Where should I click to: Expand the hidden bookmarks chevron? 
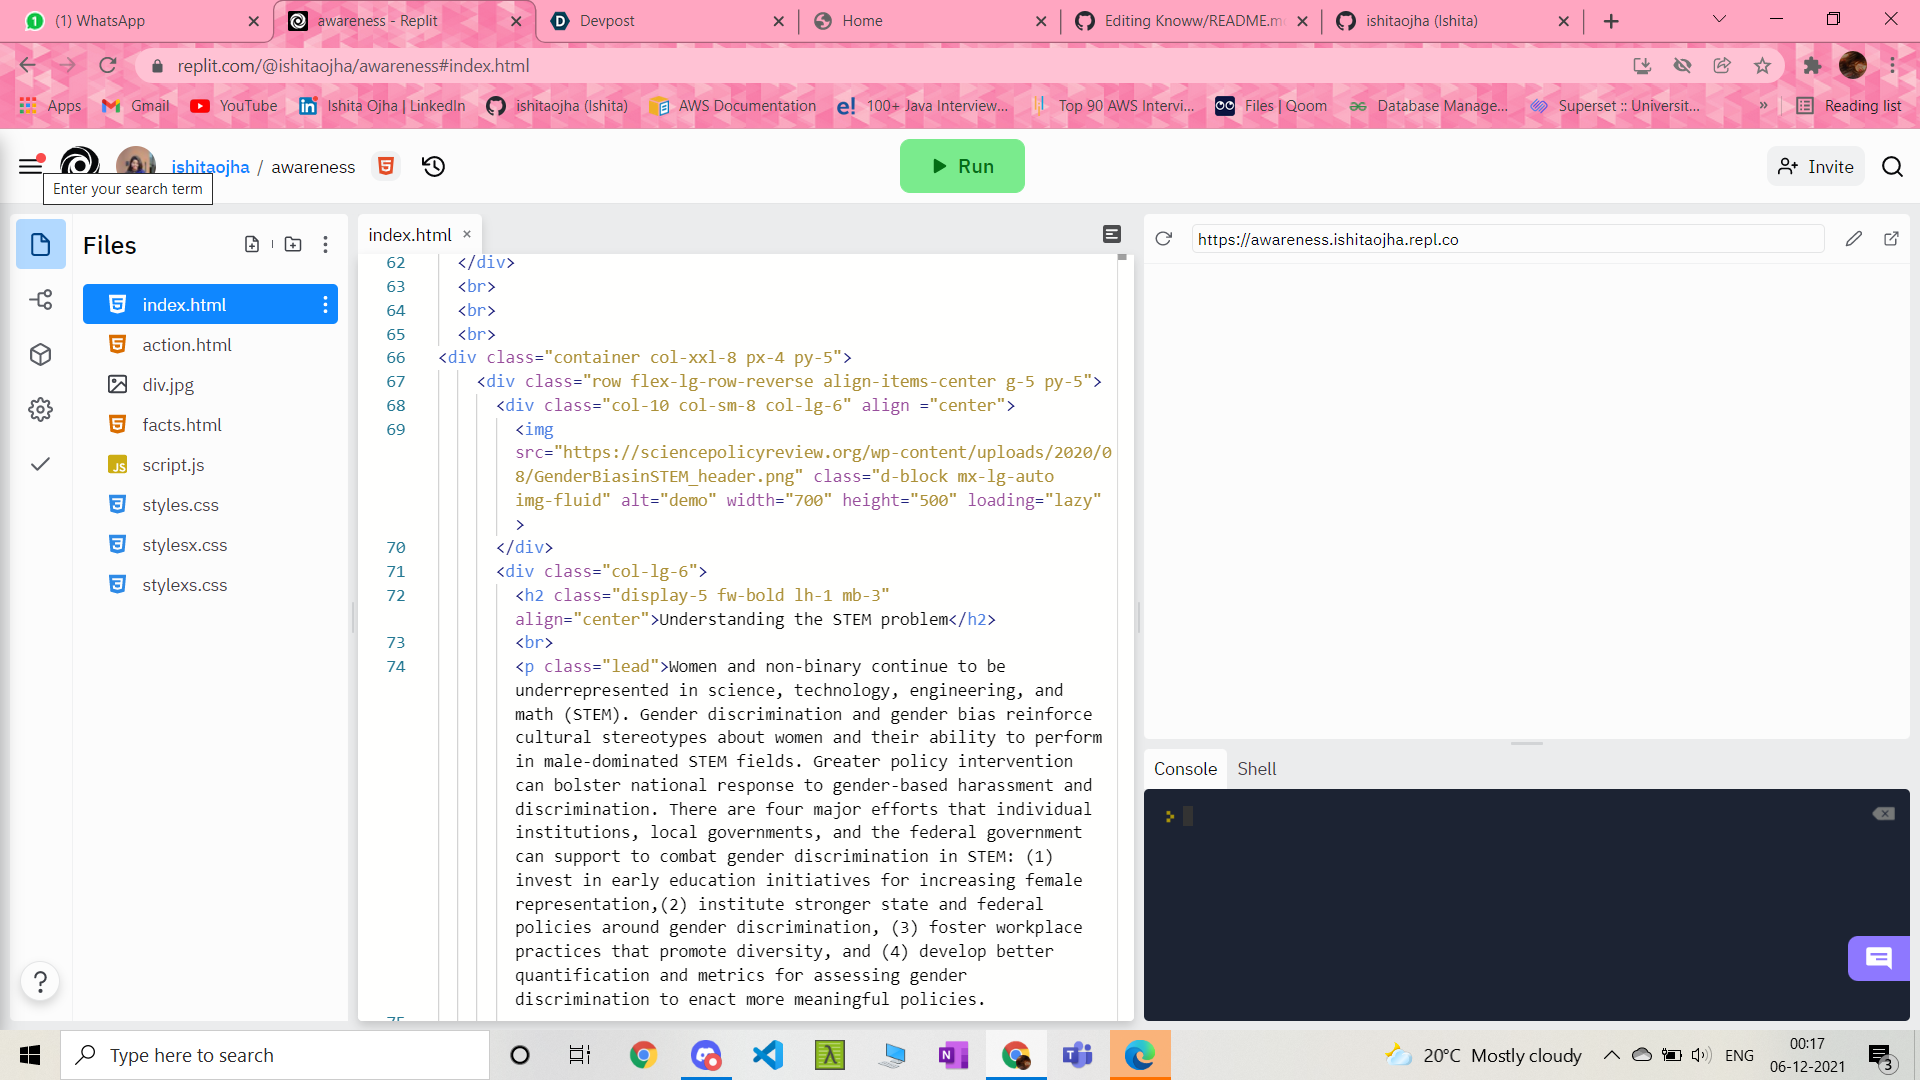pos(1763,106)
